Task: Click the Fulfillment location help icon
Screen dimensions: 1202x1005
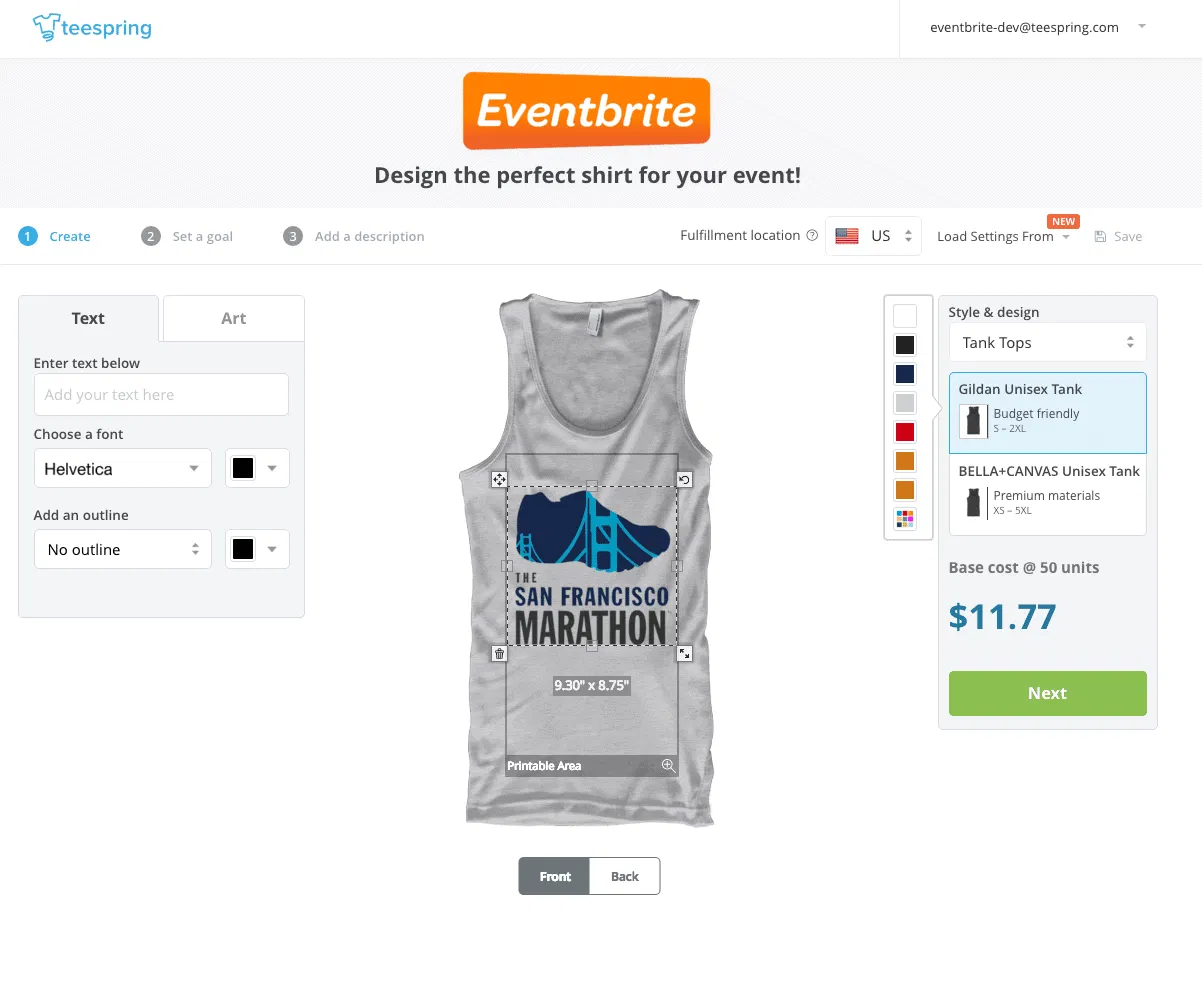Action: click(812, 236)
